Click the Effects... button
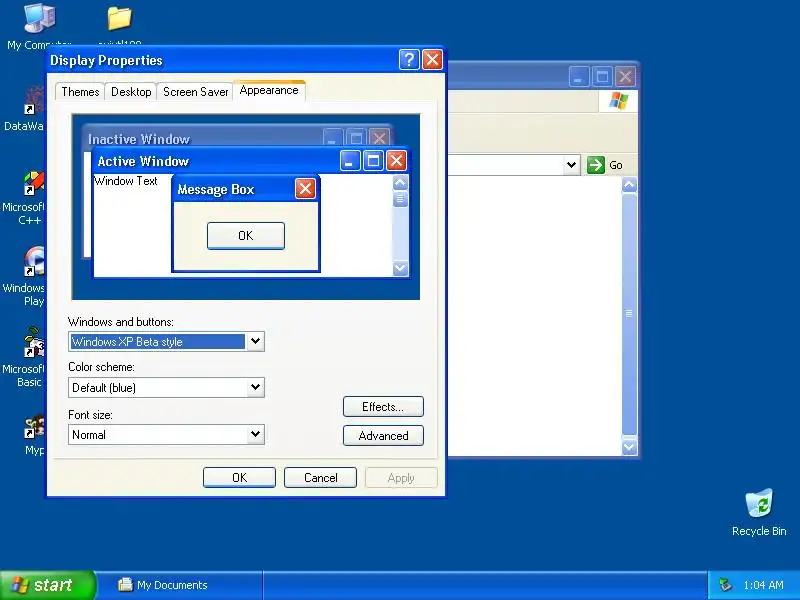Image resolution: width=800 pixels, height=600 pixels. click(383, 407)
